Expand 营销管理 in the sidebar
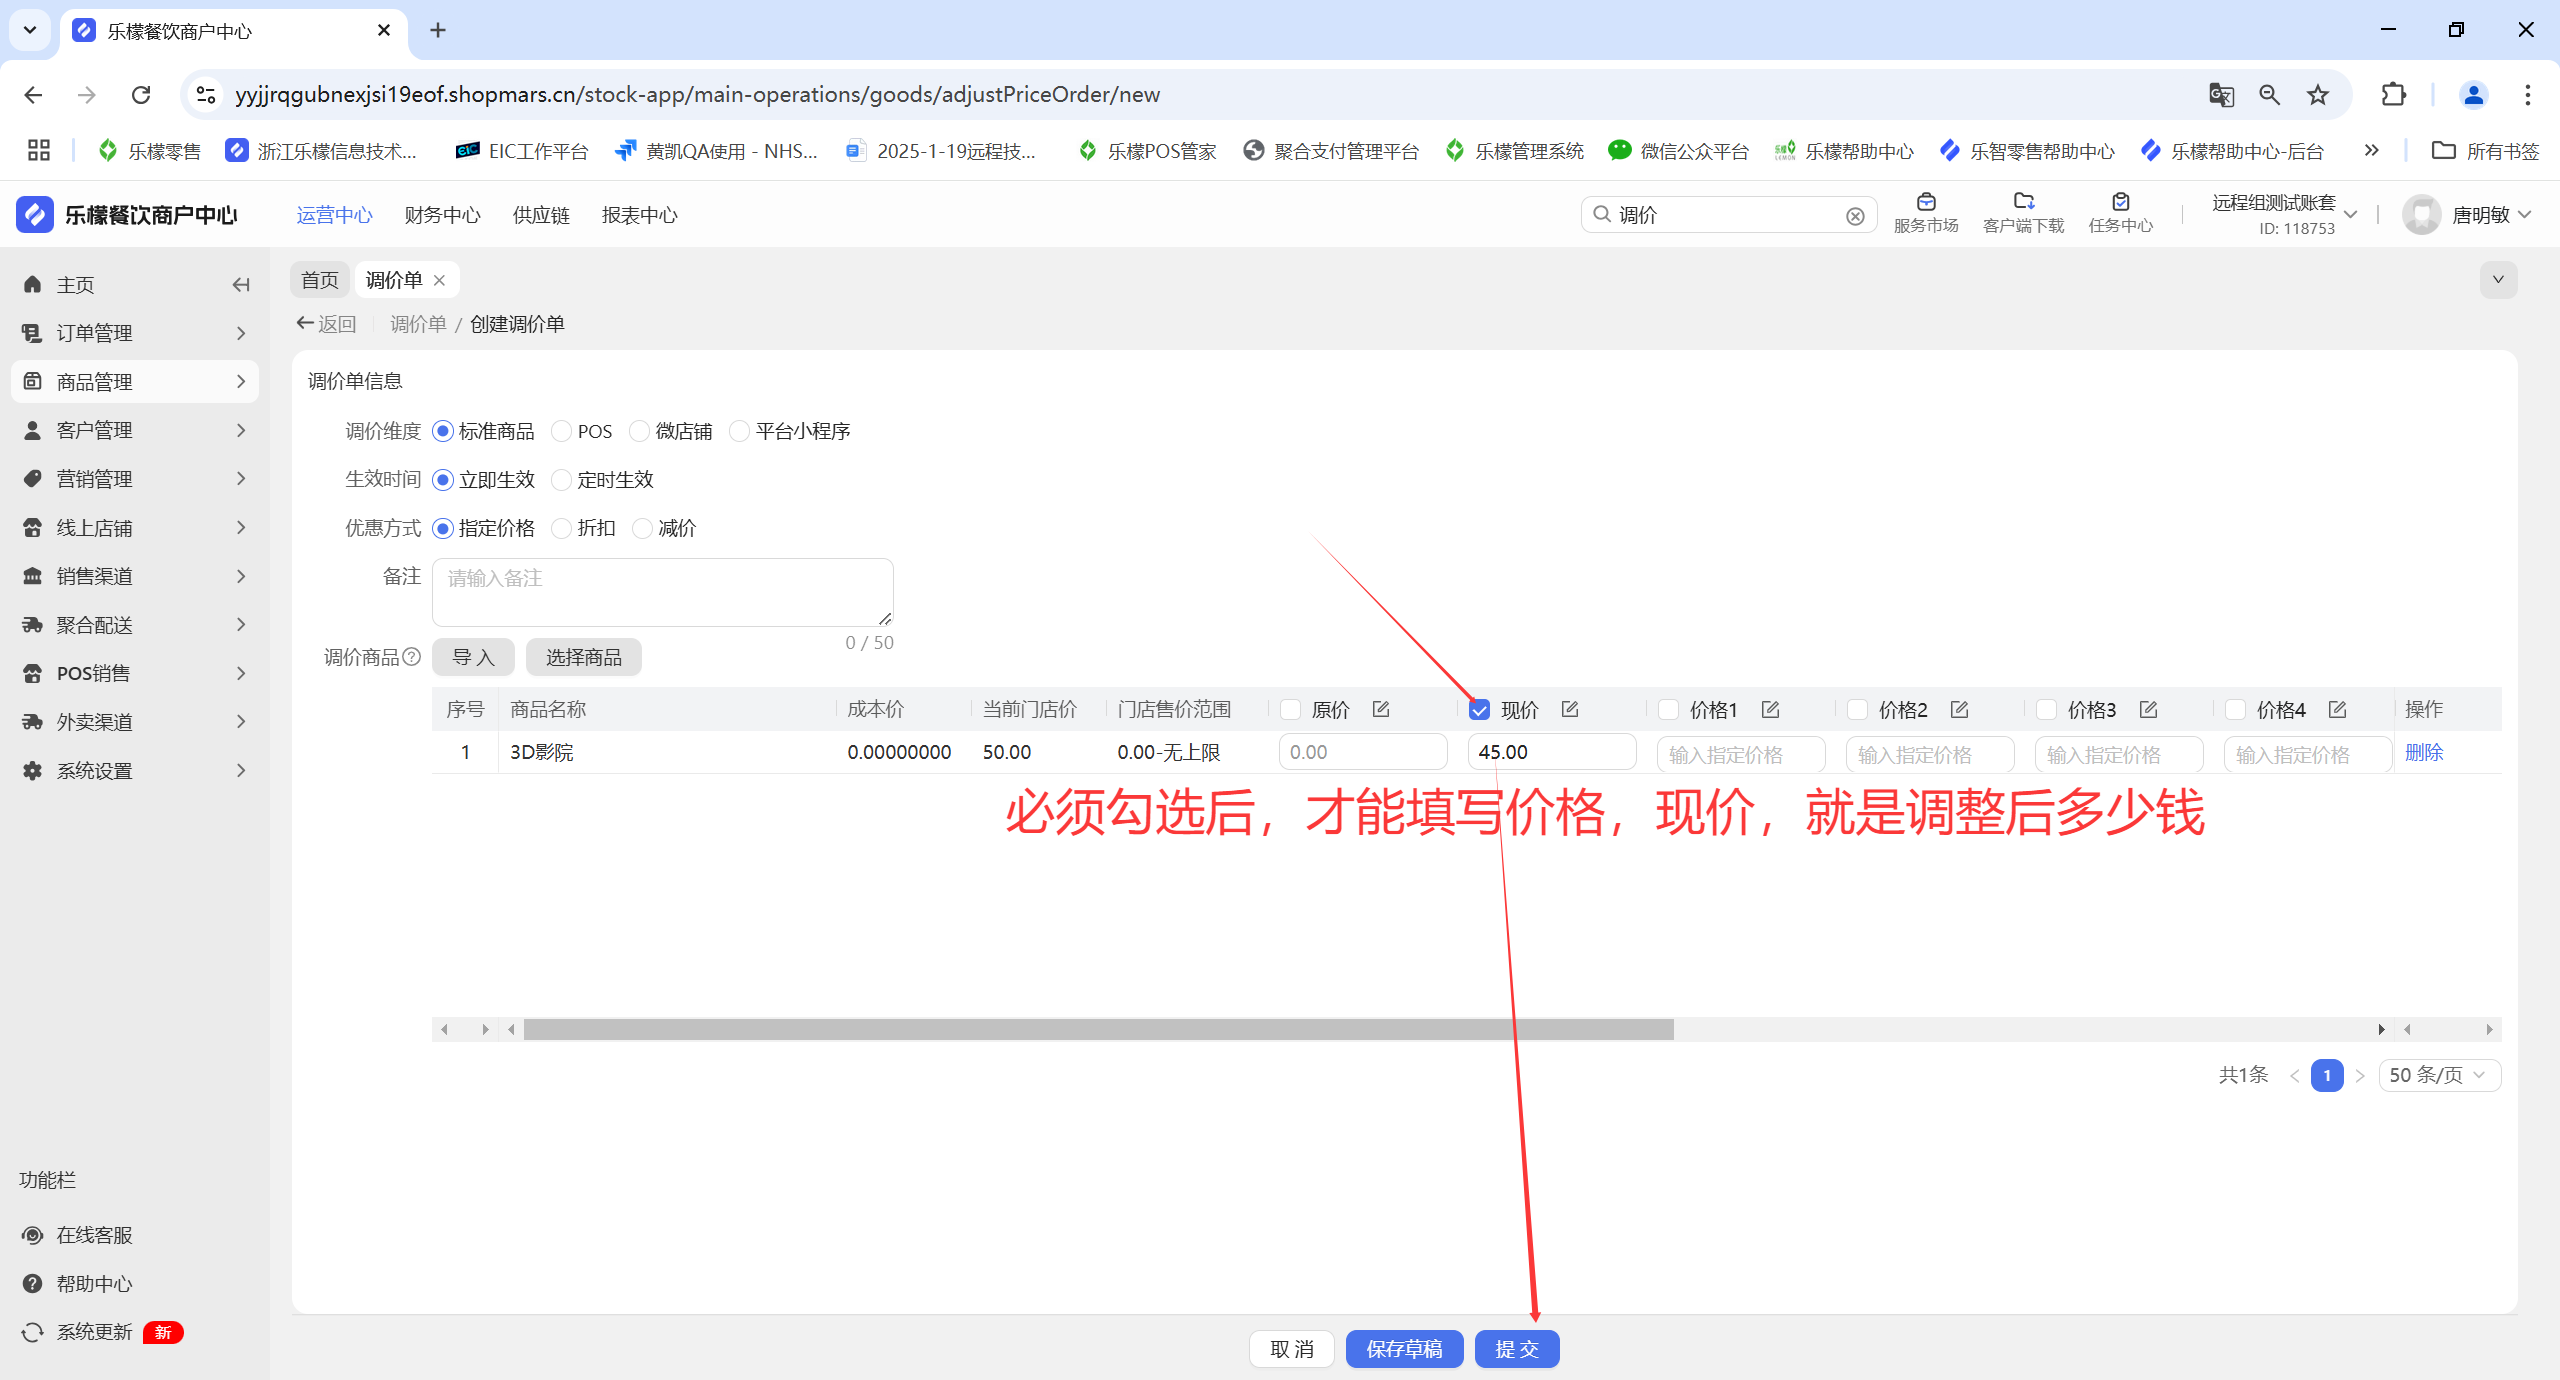Image resolution: width=2560 pixels, height=1380 pixels. (134, 479)
